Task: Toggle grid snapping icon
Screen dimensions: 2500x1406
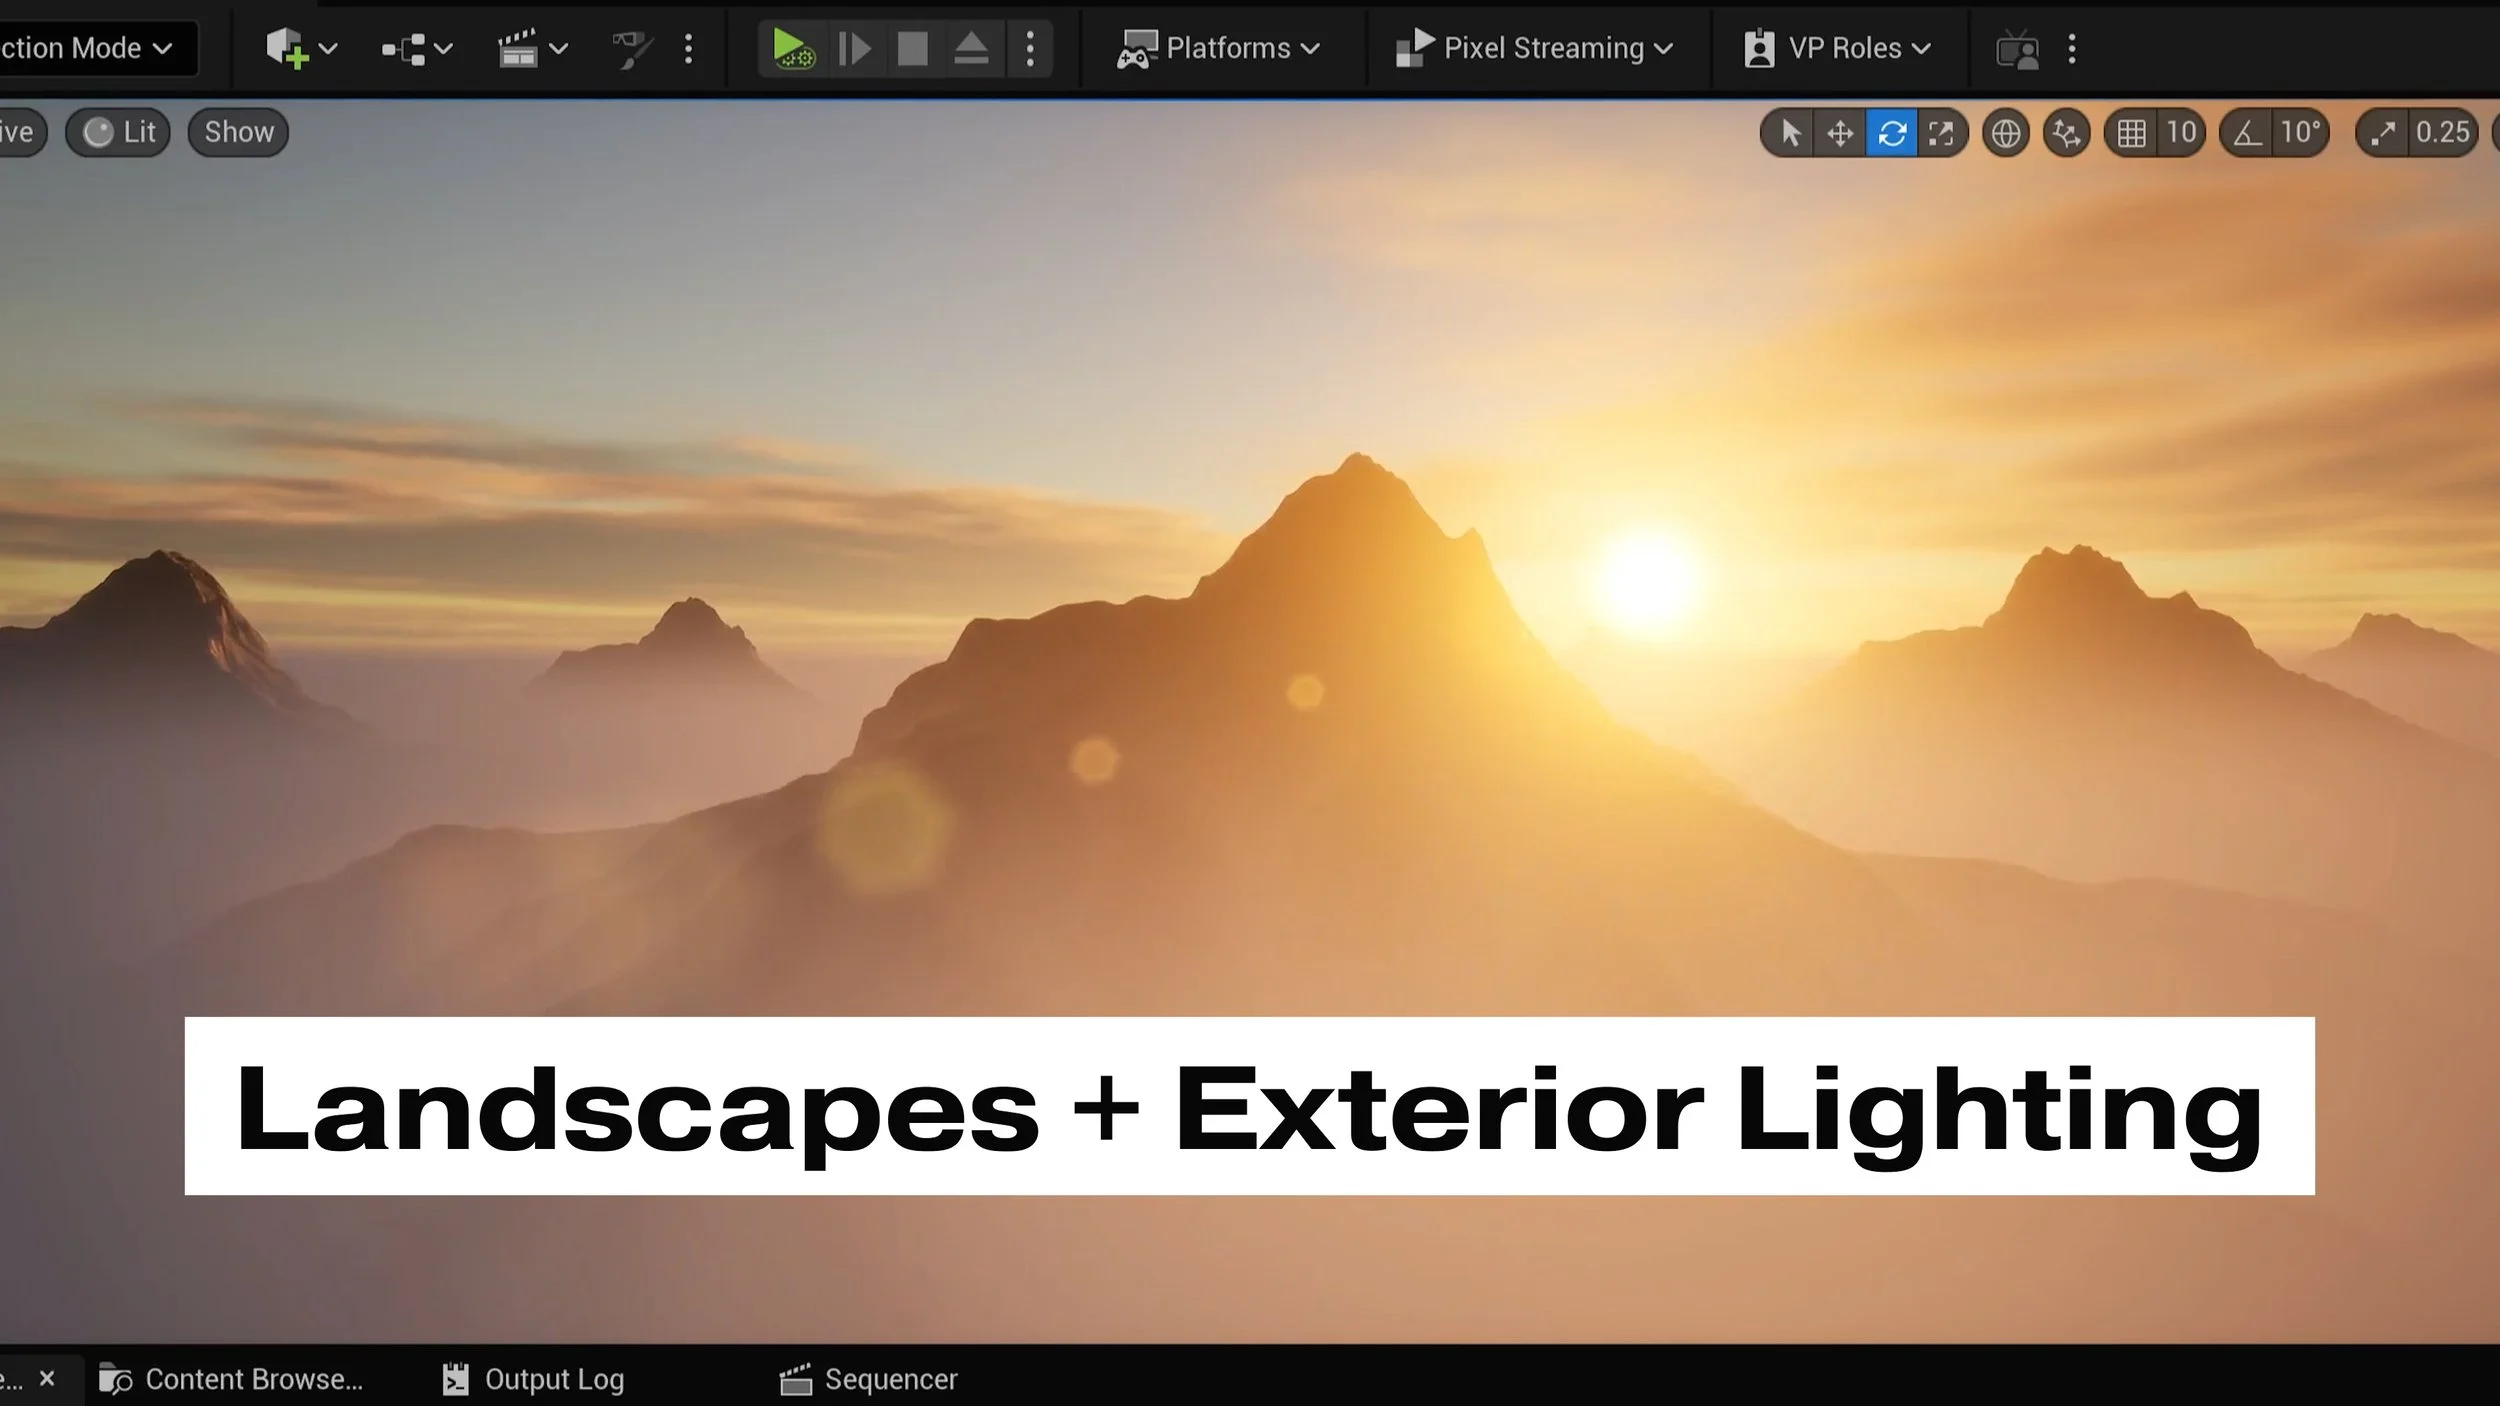Action: [x=2131, y=133]
